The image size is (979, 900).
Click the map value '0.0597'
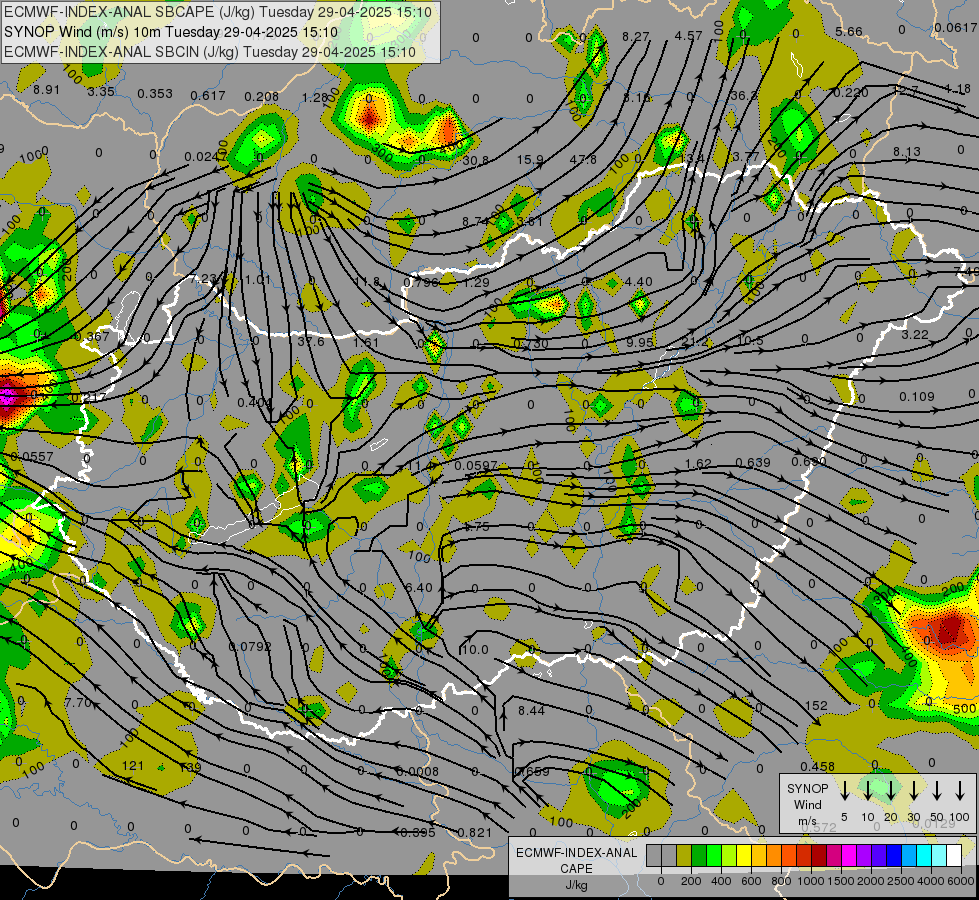[476, 465]
